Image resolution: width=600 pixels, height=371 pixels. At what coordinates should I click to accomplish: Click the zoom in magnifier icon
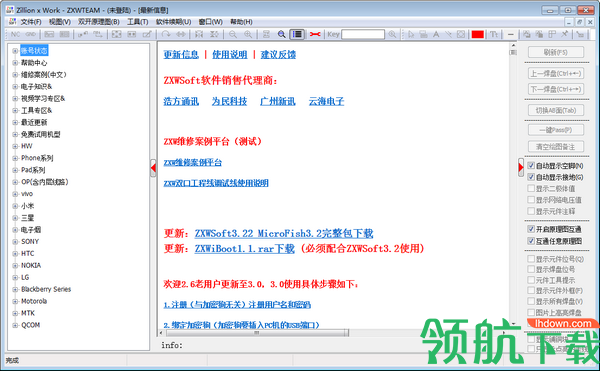pos(248,34)
